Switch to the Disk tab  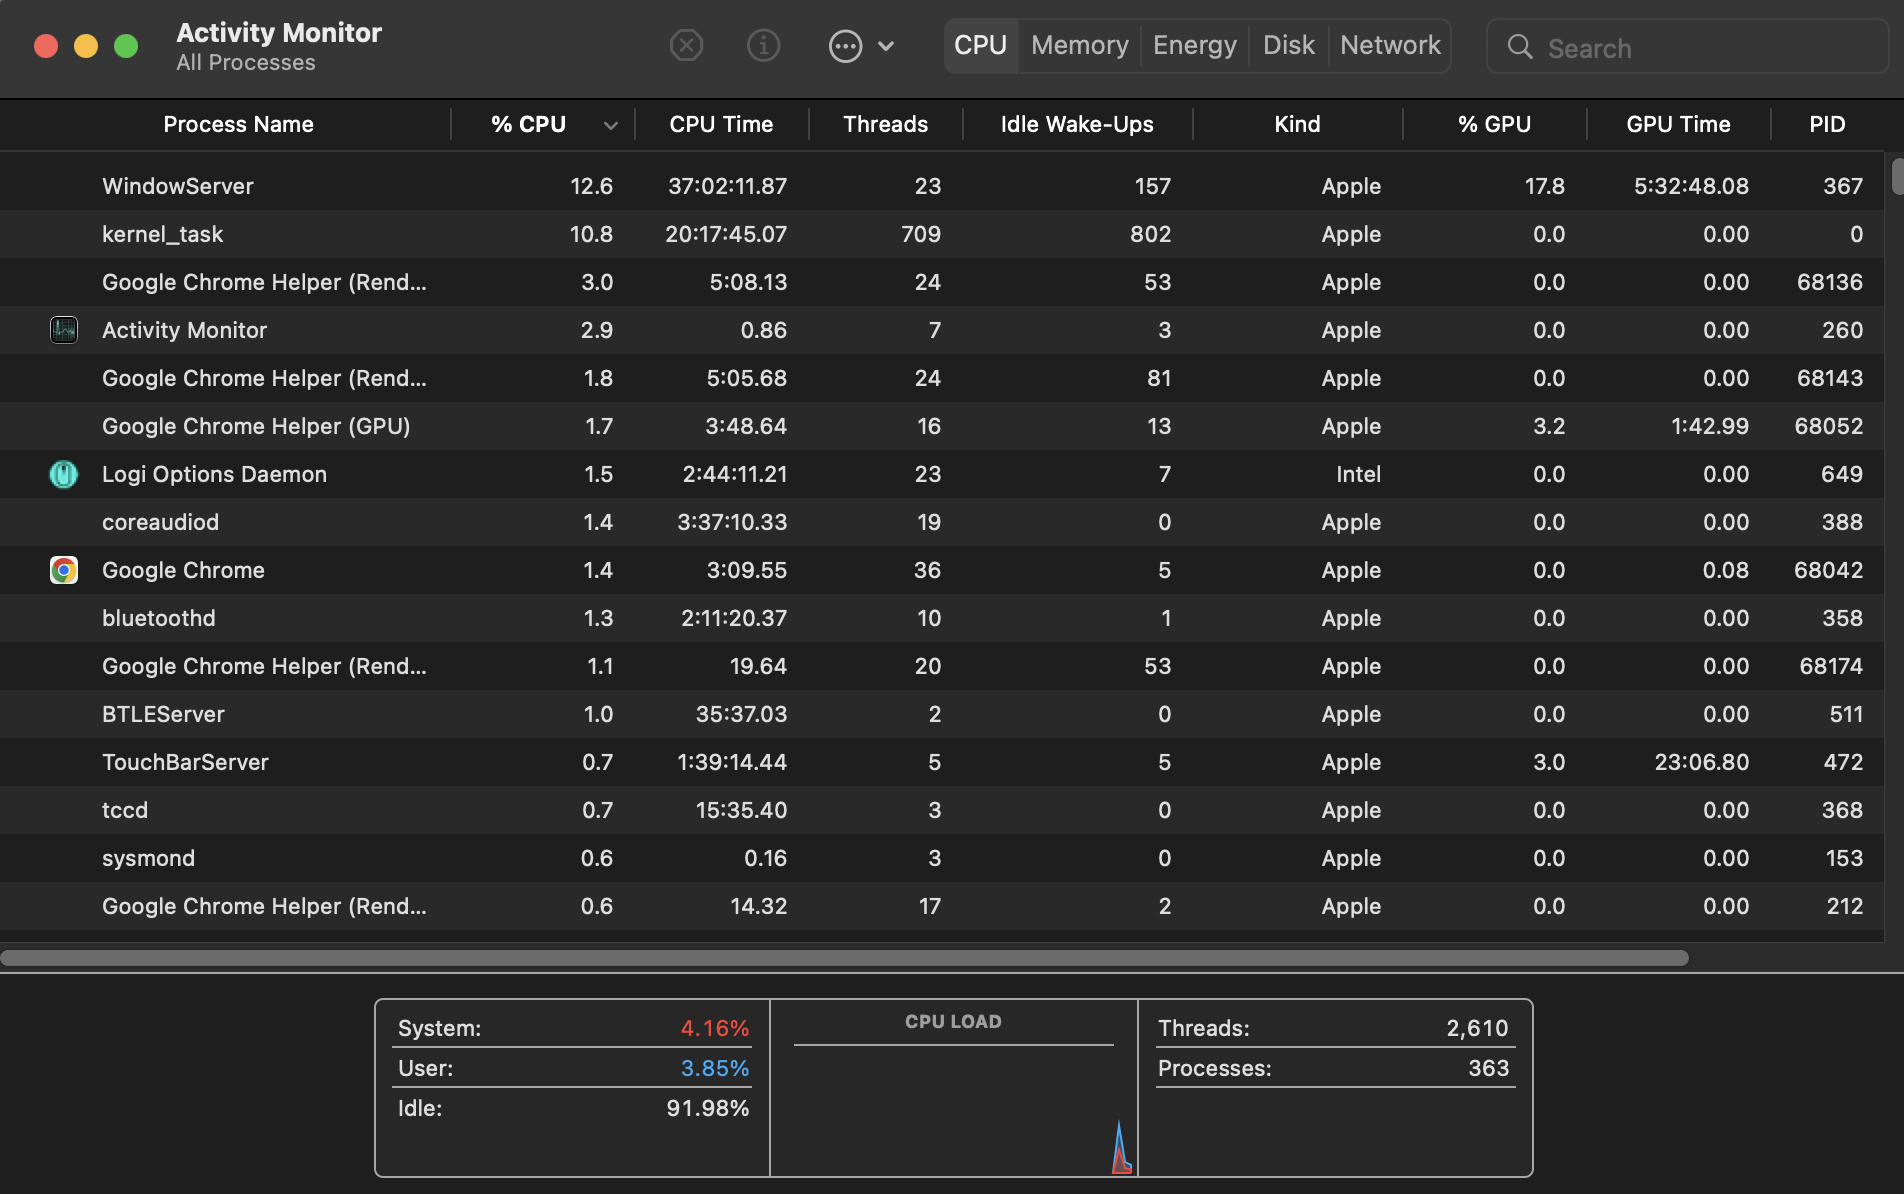[x=1289, y=46]
